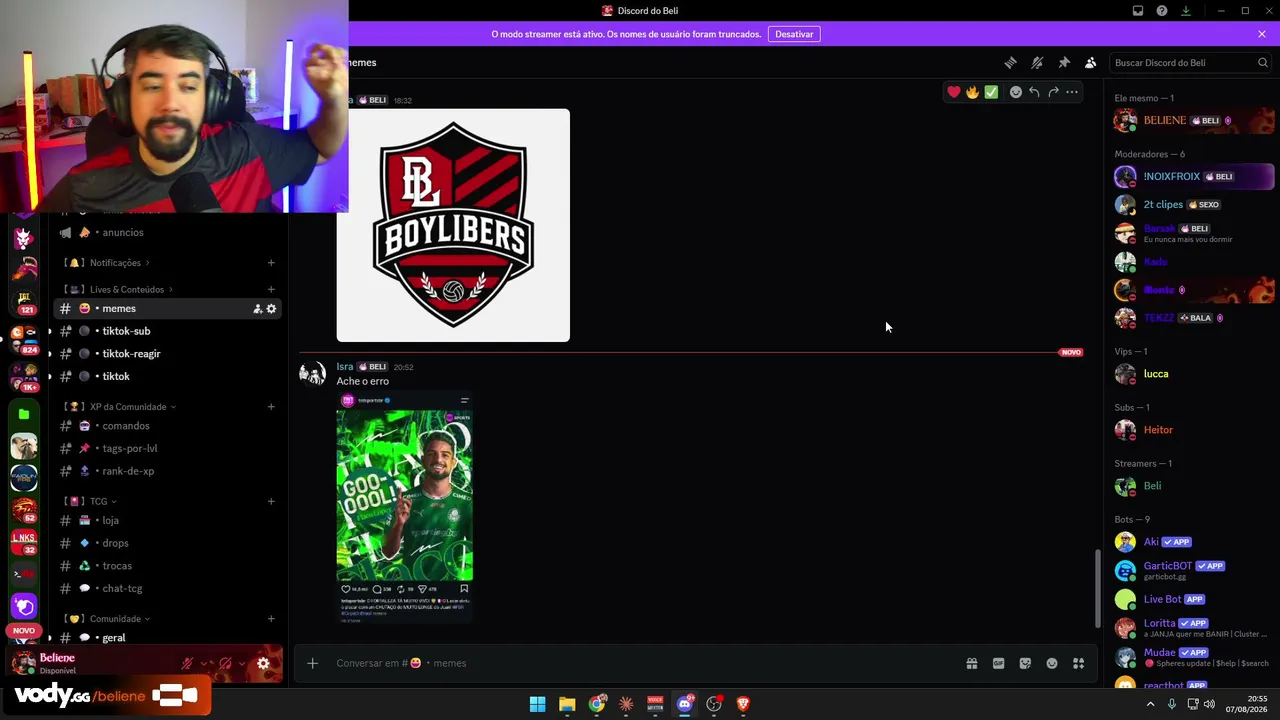Image resolution: width=1280 pixels, height=720 pixels.
Task: Click the message box for memes channel
Action: (x=640, y=663)
